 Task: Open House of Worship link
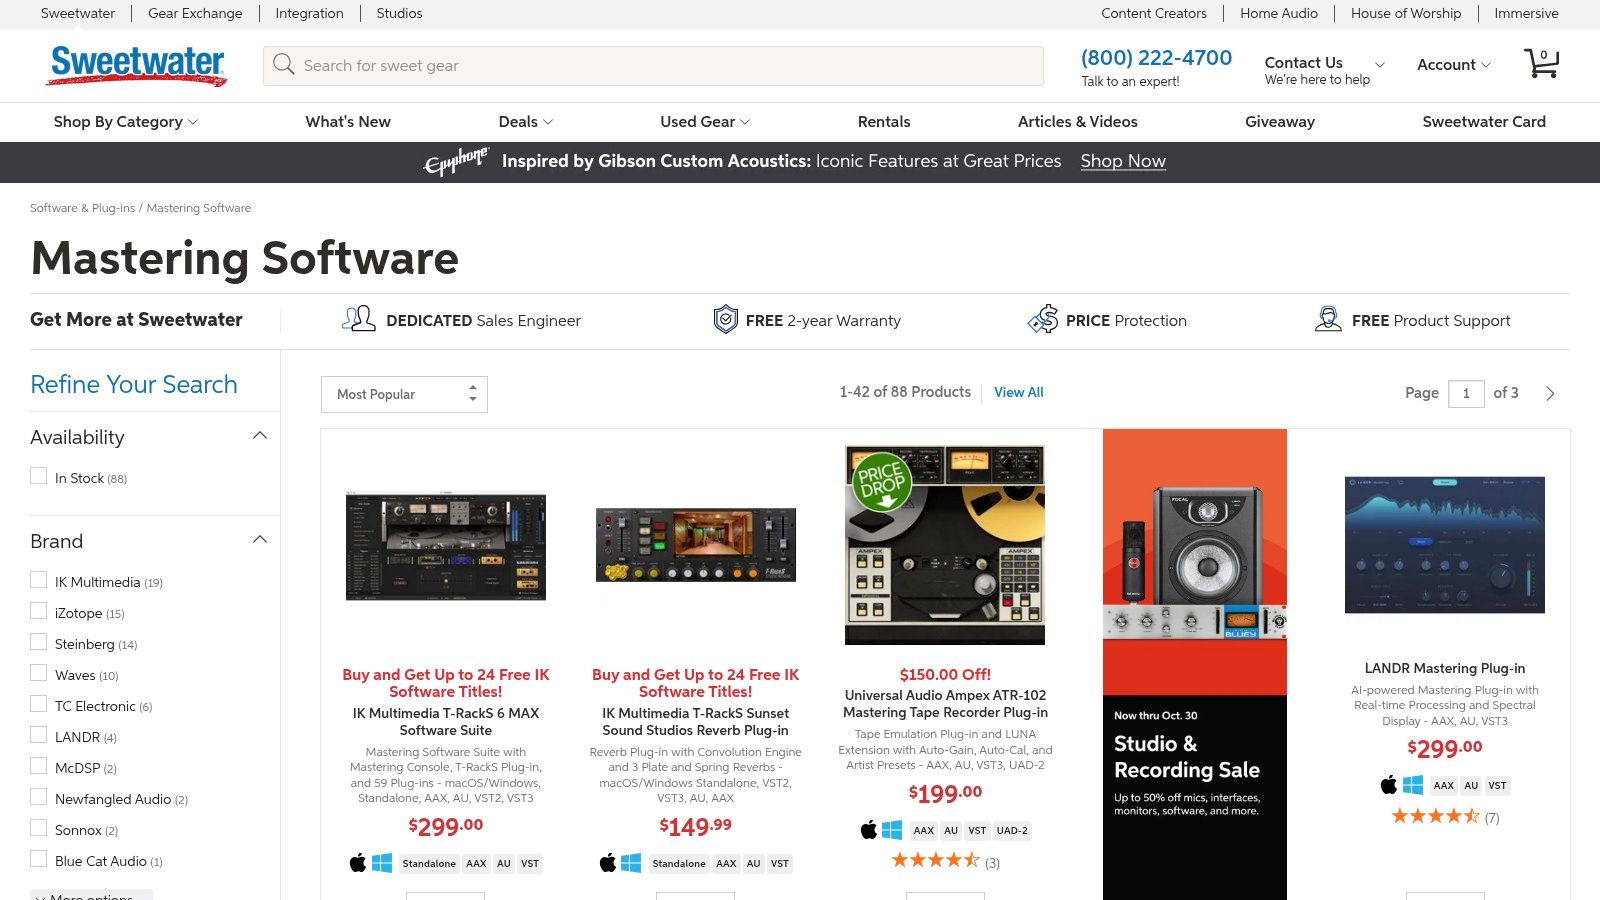tap(1406, 13)
